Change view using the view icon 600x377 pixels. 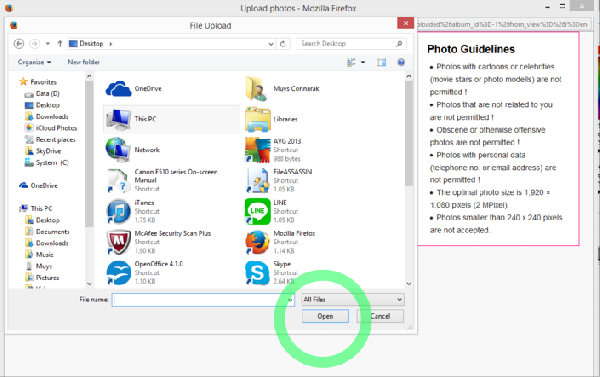351,62
